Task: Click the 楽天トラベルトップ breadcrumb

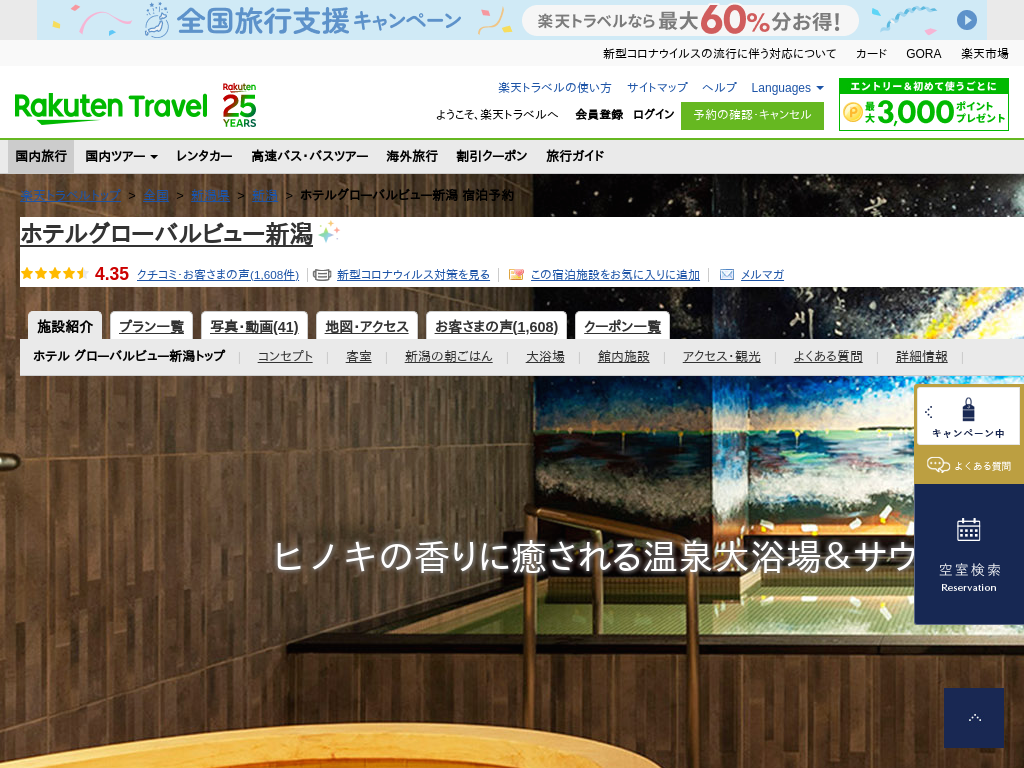Action: pos(71,195)
